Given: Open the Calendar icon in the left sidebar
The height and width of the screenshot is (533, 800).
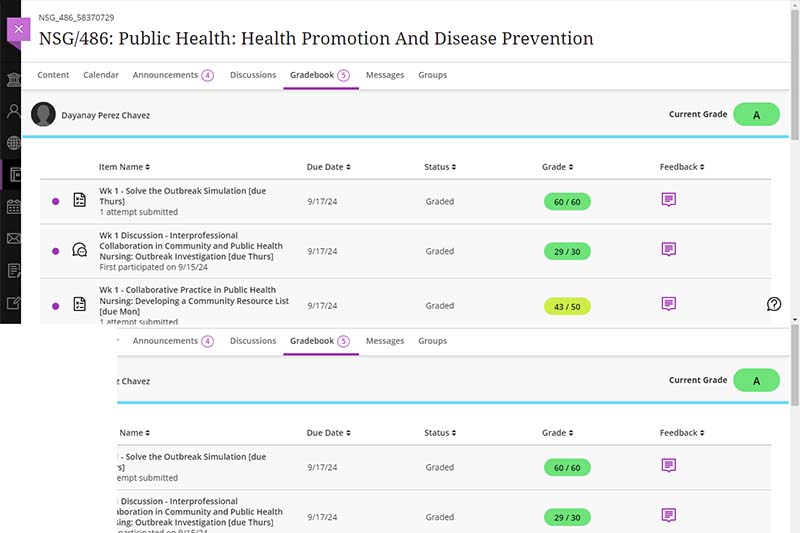Looking at the screenshot, I should pos(13,207).
